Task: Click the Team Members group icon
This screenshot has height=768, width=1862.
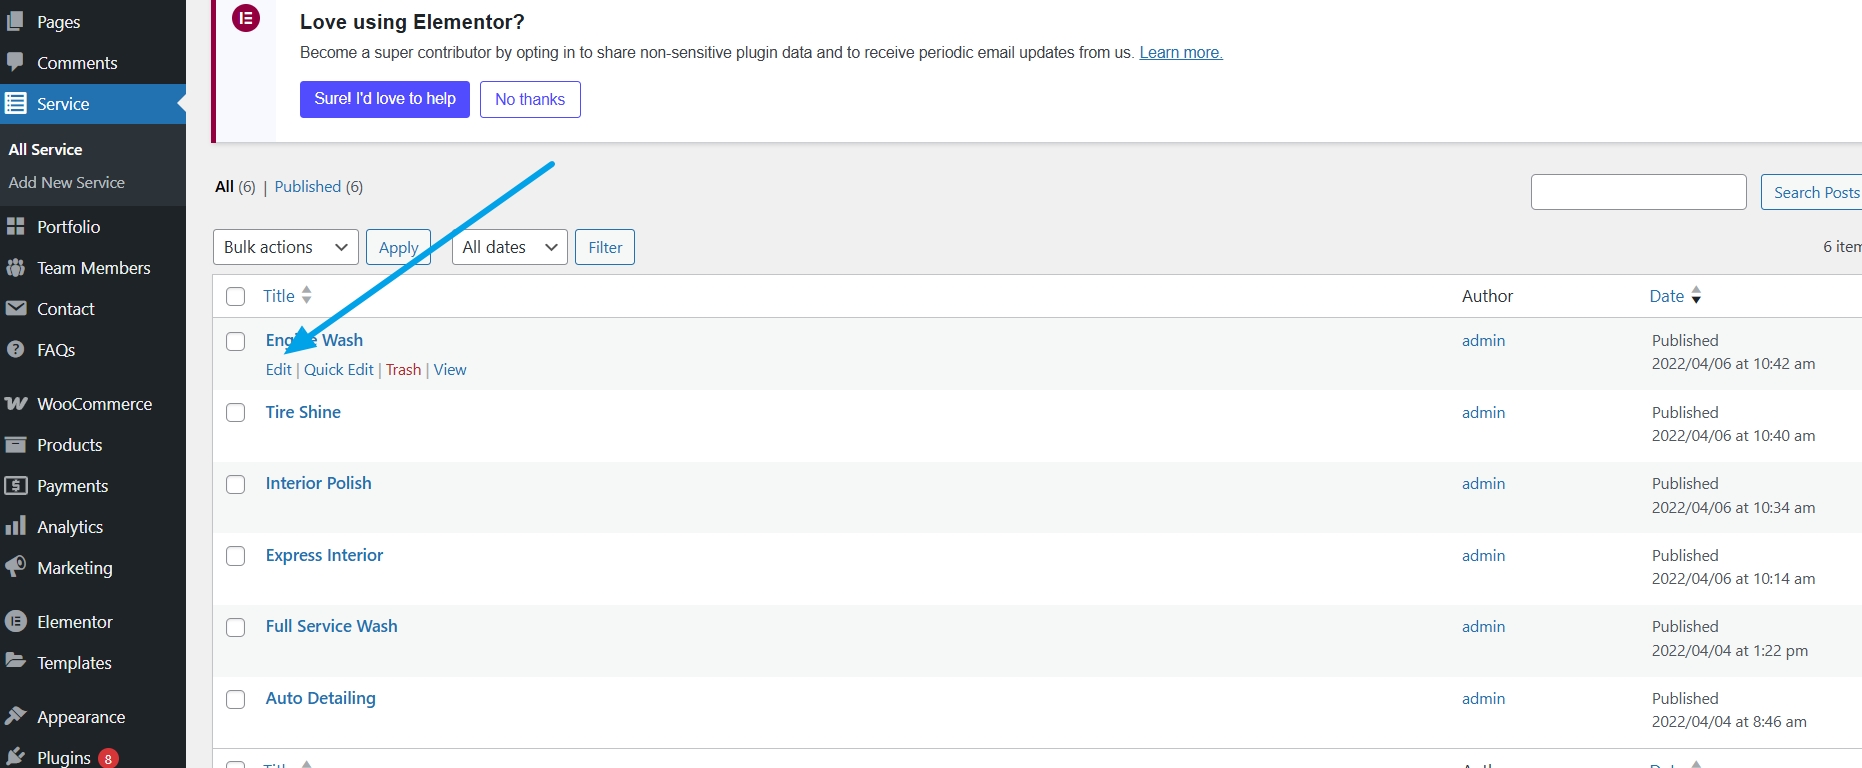Action: tap(16, 268)
